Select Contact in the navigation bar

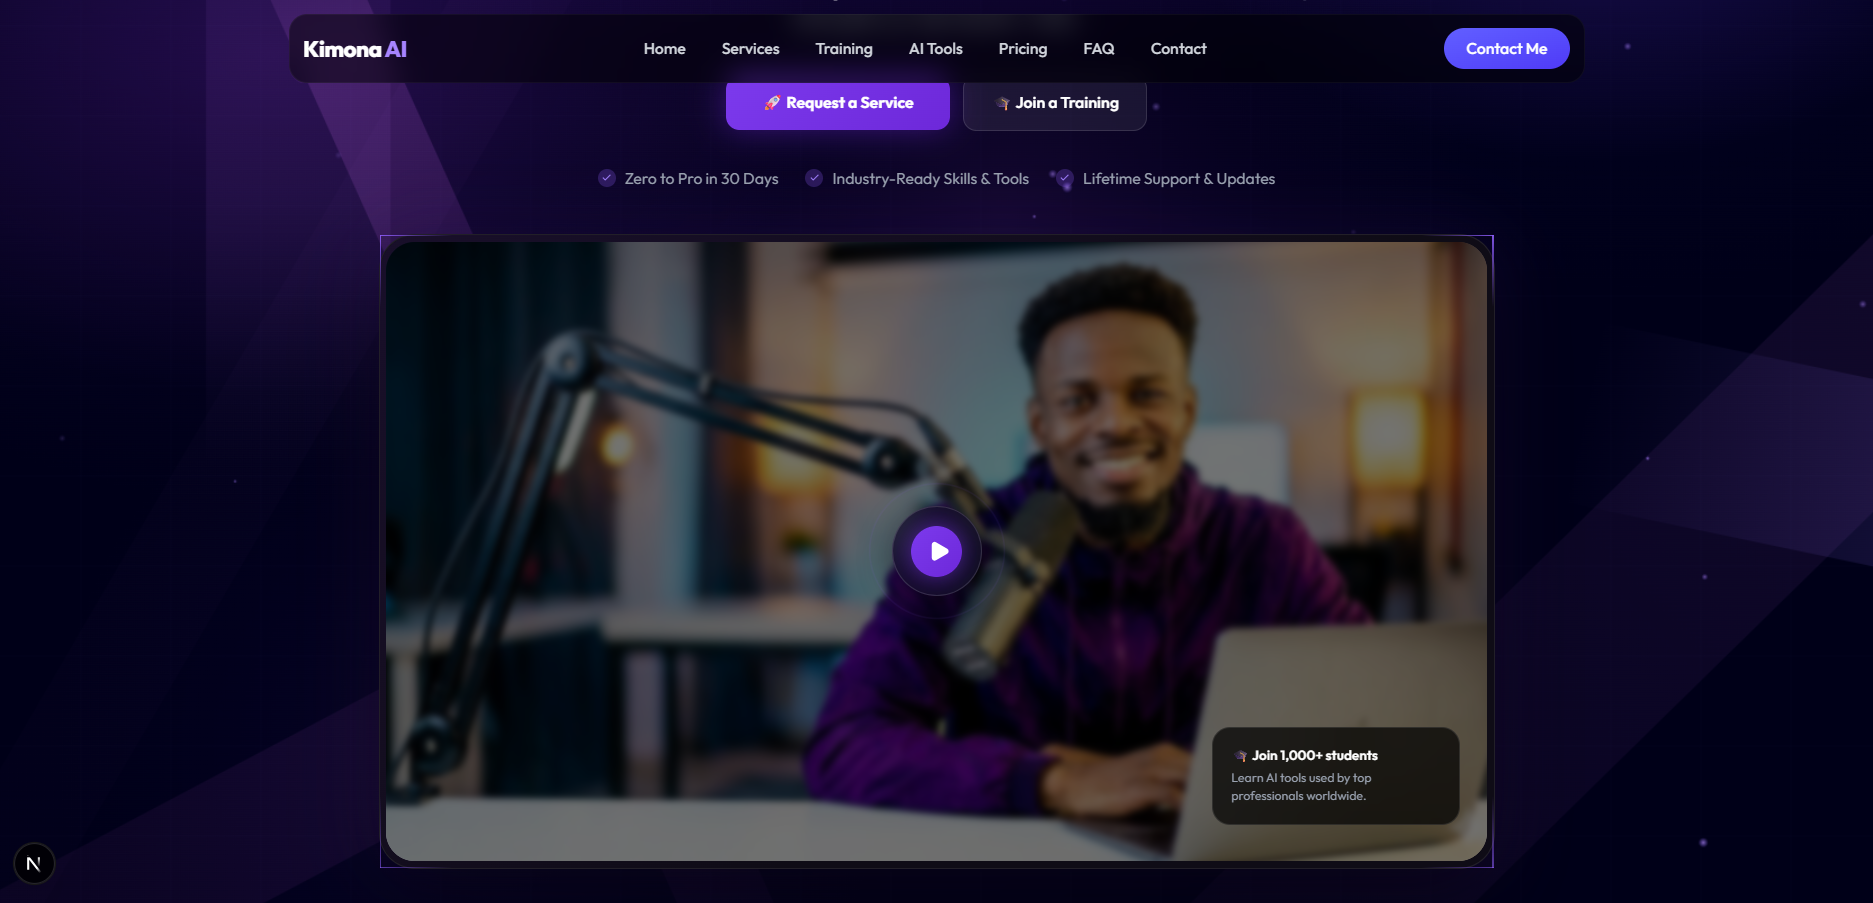click(1178, 49)
